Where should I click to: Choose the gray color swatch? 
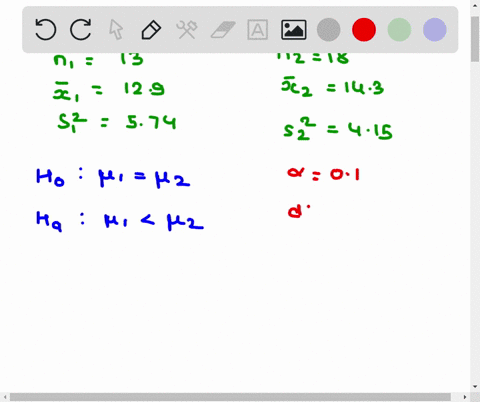coord(329,30)
